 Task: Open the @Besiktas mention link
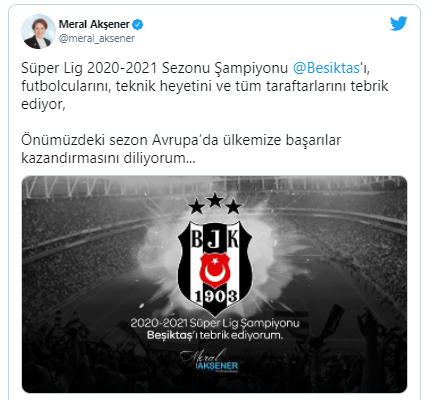[326, 68]
